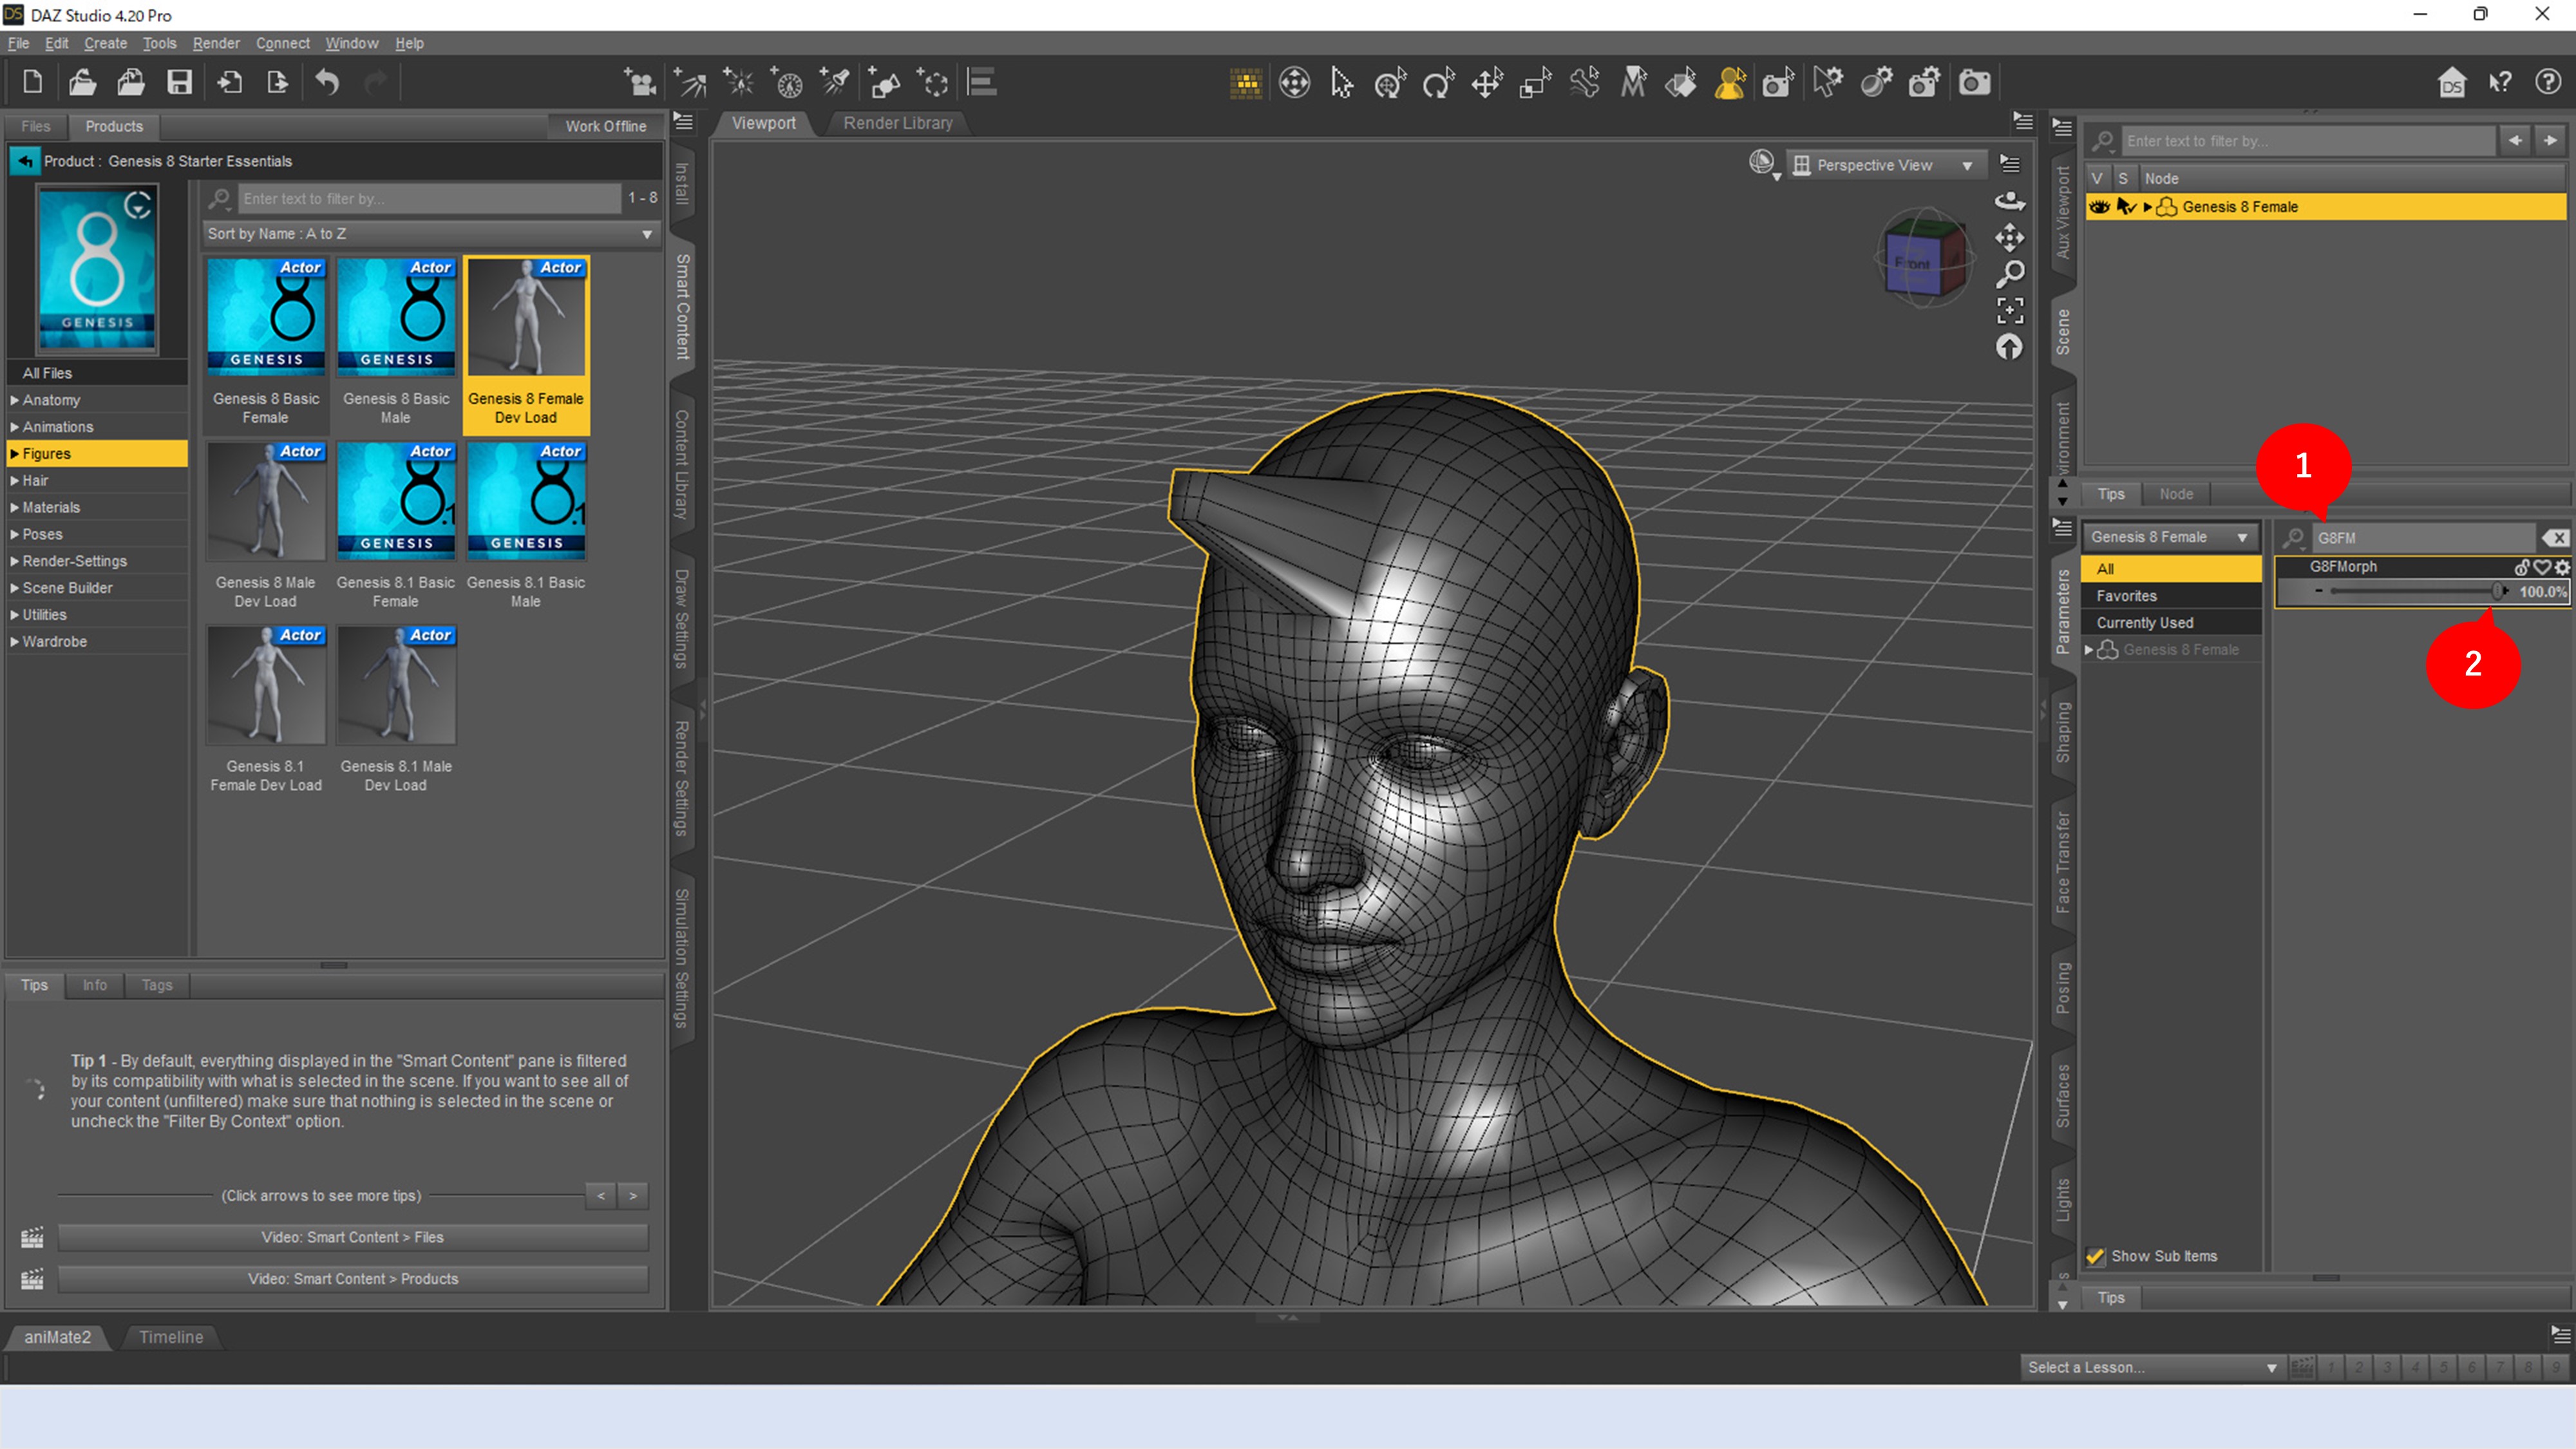Open the Render menu
This screenshot has width=2576, height=1449.
click(216, 43)
